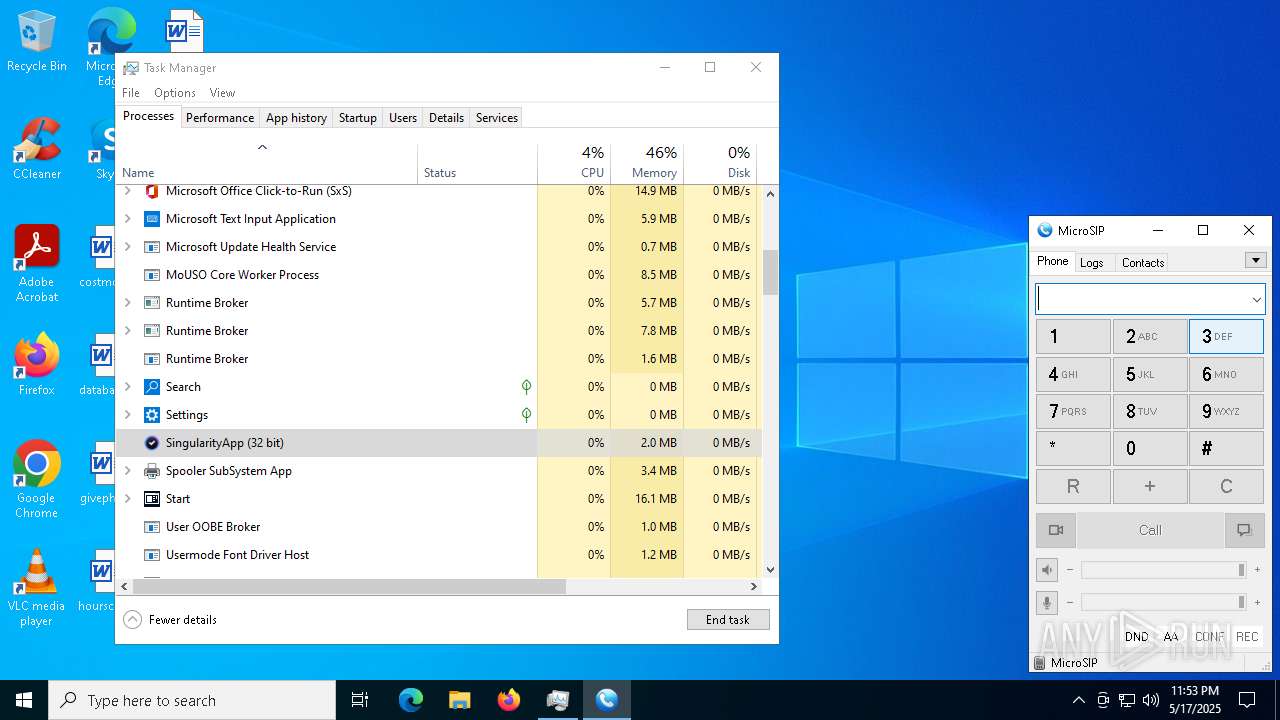Expand the Start process row
Image resolution: width=1280 pixels, height=720 pixels.
point(127,499)
